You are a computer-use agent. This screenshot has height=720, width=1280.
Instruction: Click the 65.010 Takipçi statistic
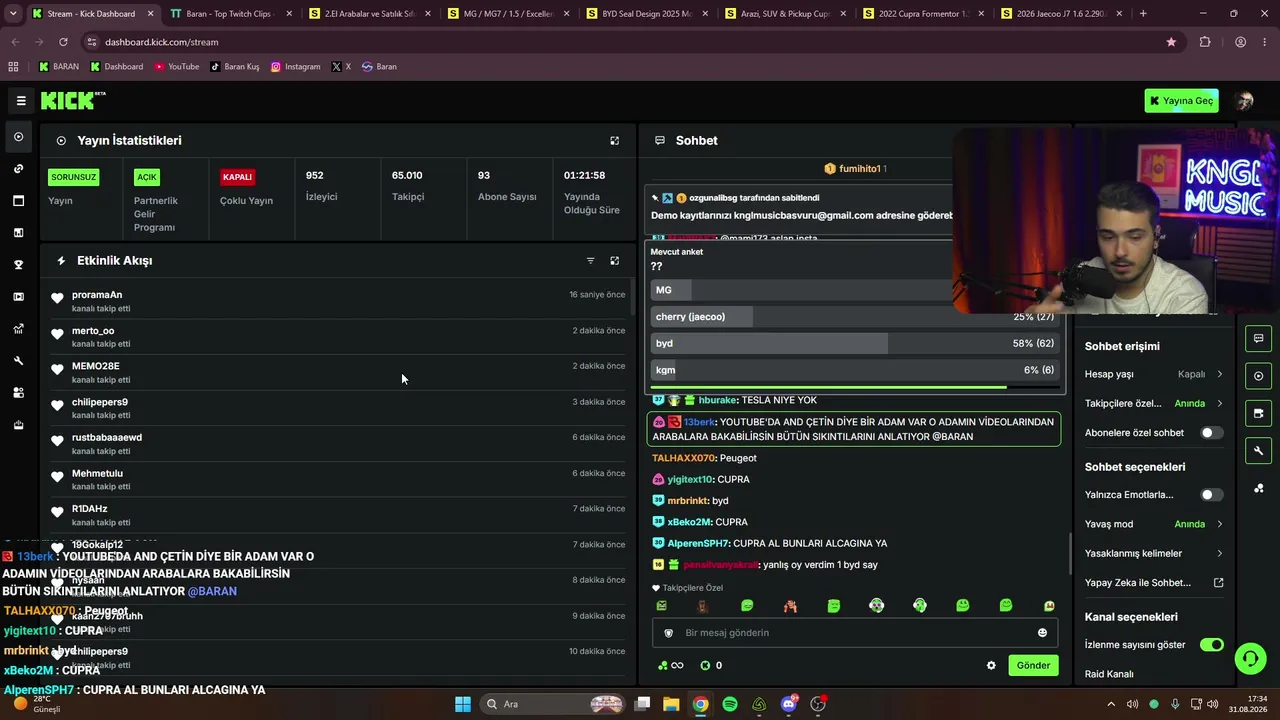click(407, 185)
